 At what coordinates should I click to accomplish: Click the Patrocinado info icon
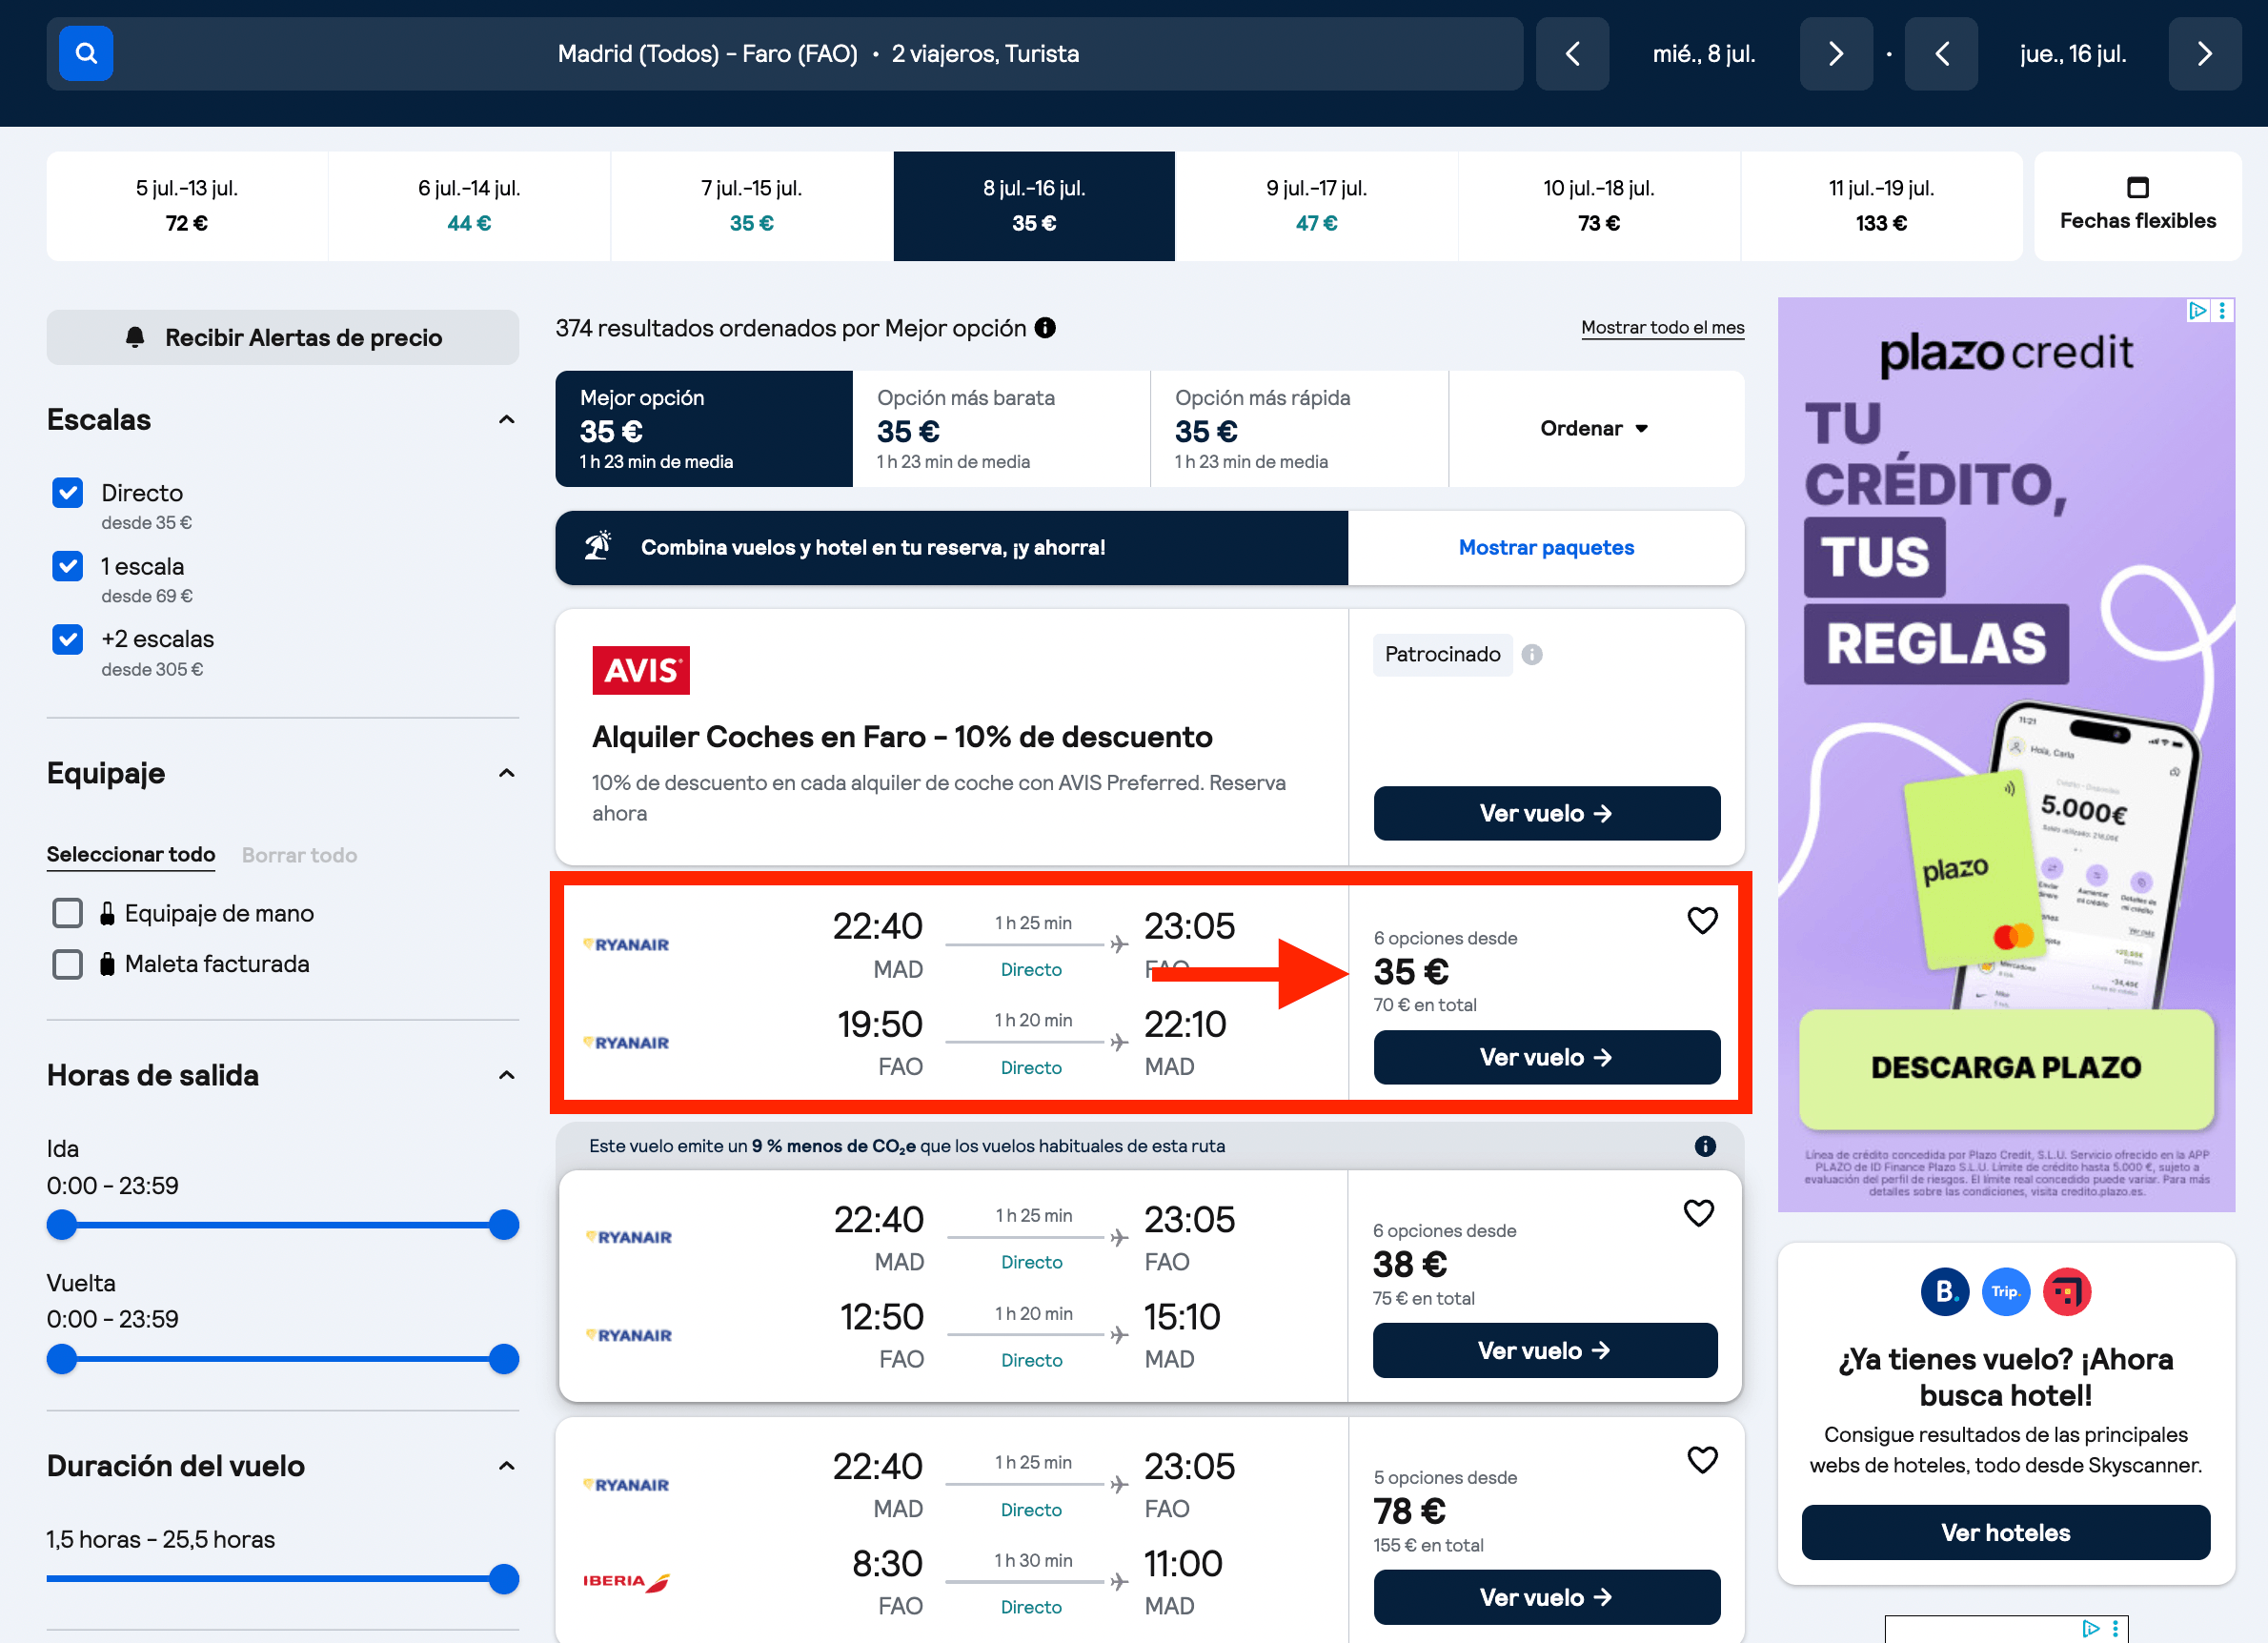[x=1531, y=654]
